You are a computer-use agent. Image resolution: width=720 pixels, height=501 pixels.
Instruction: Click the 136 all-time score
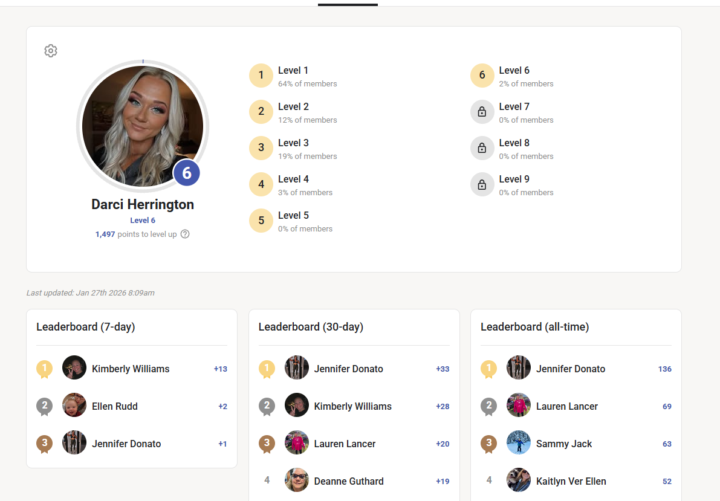click(665, 369)
